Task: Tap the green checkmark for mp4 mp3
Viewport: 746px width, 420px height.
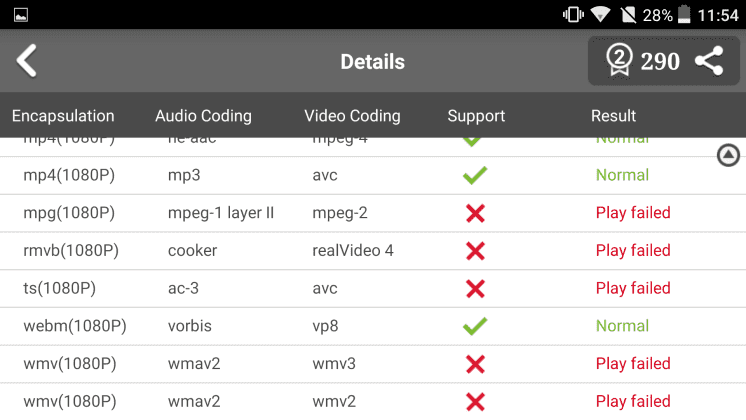Action: 475,175
